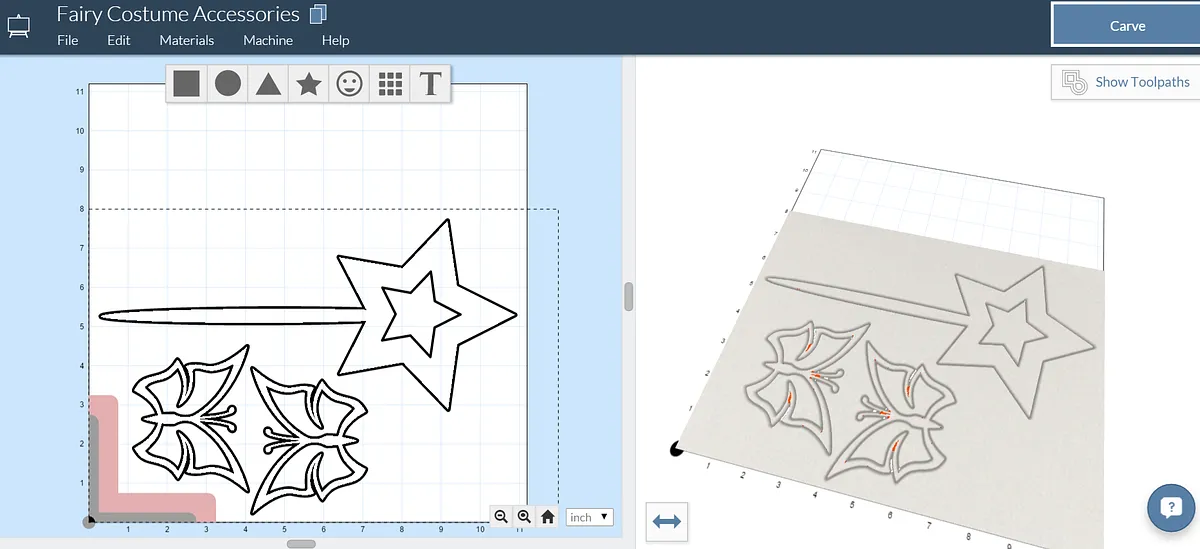Zoom out on the design canvas
The height and width of the screenshot is (549, 1200).
[x=501, y=517]
